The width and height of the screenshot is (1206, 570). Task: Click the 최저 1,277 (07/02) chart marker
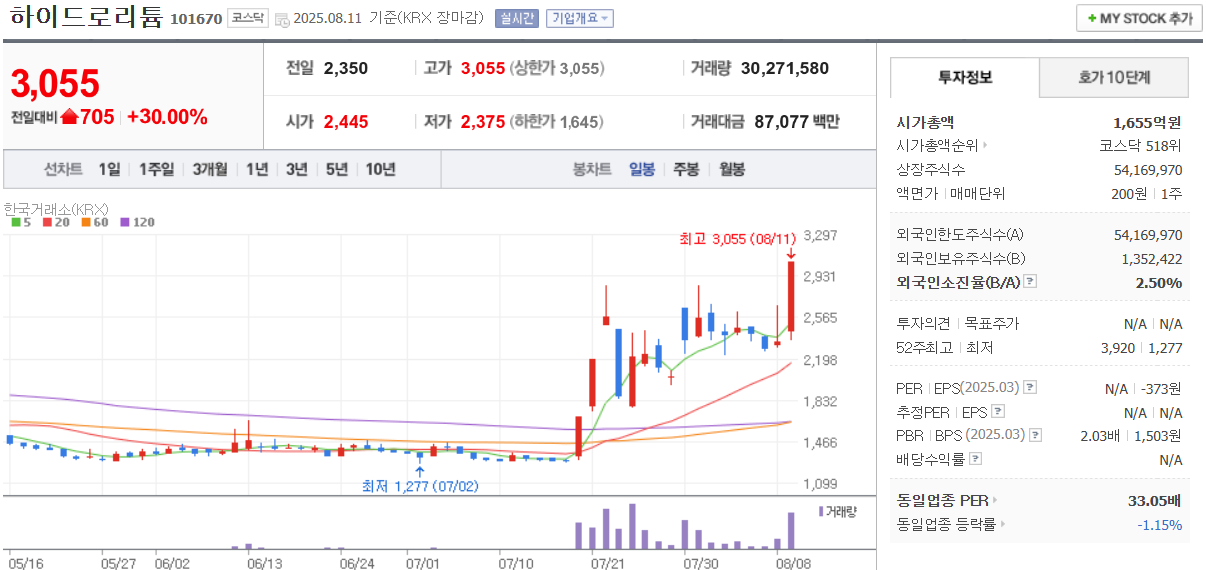point(420,486)
